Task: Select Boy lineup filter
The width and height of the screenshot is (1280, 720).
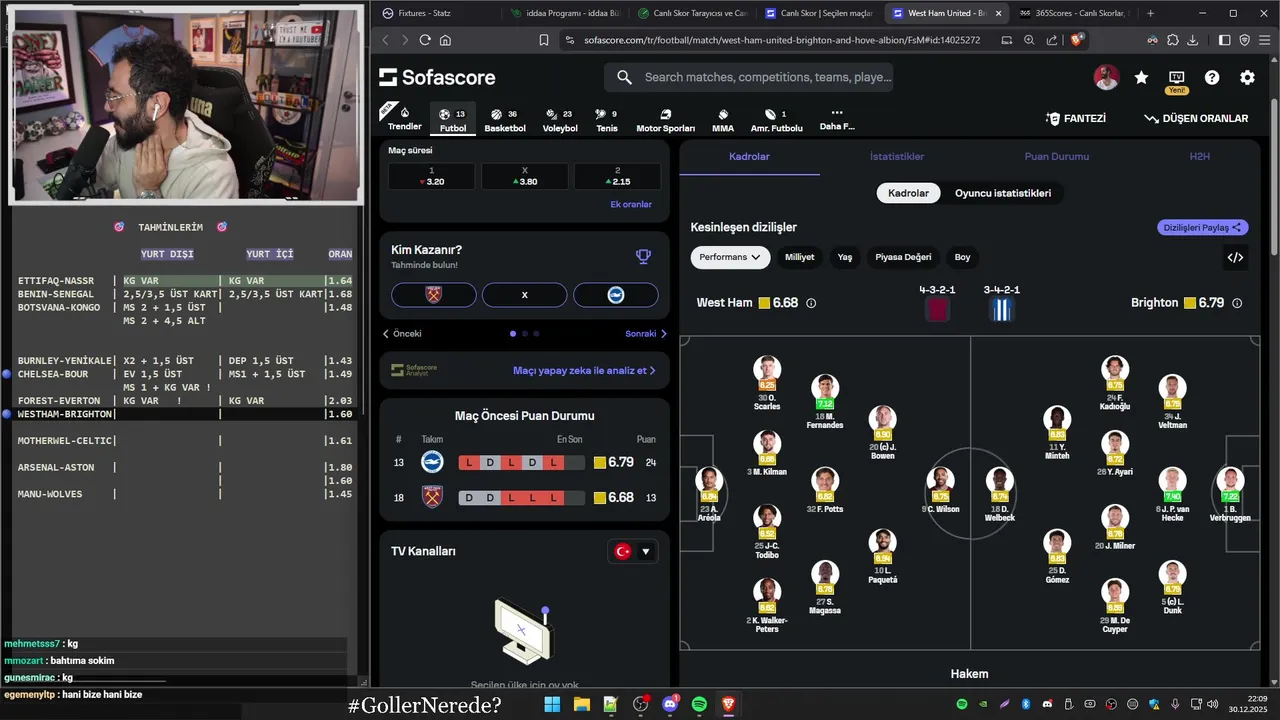Action: pyautogui.click(x=962, y=257)
